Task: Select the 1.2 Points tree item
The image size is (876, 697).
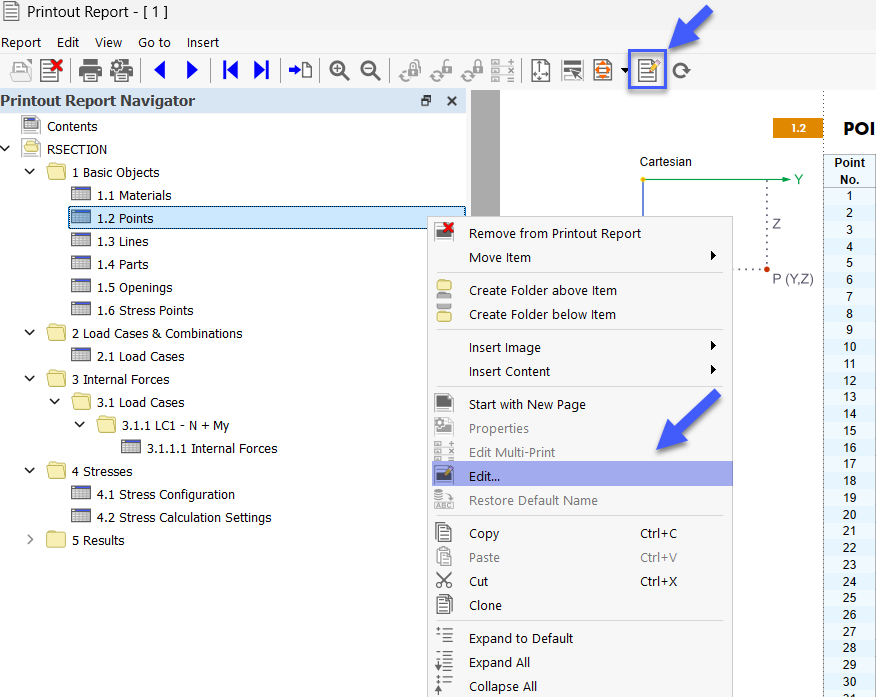Action: [x=266, y=218]
